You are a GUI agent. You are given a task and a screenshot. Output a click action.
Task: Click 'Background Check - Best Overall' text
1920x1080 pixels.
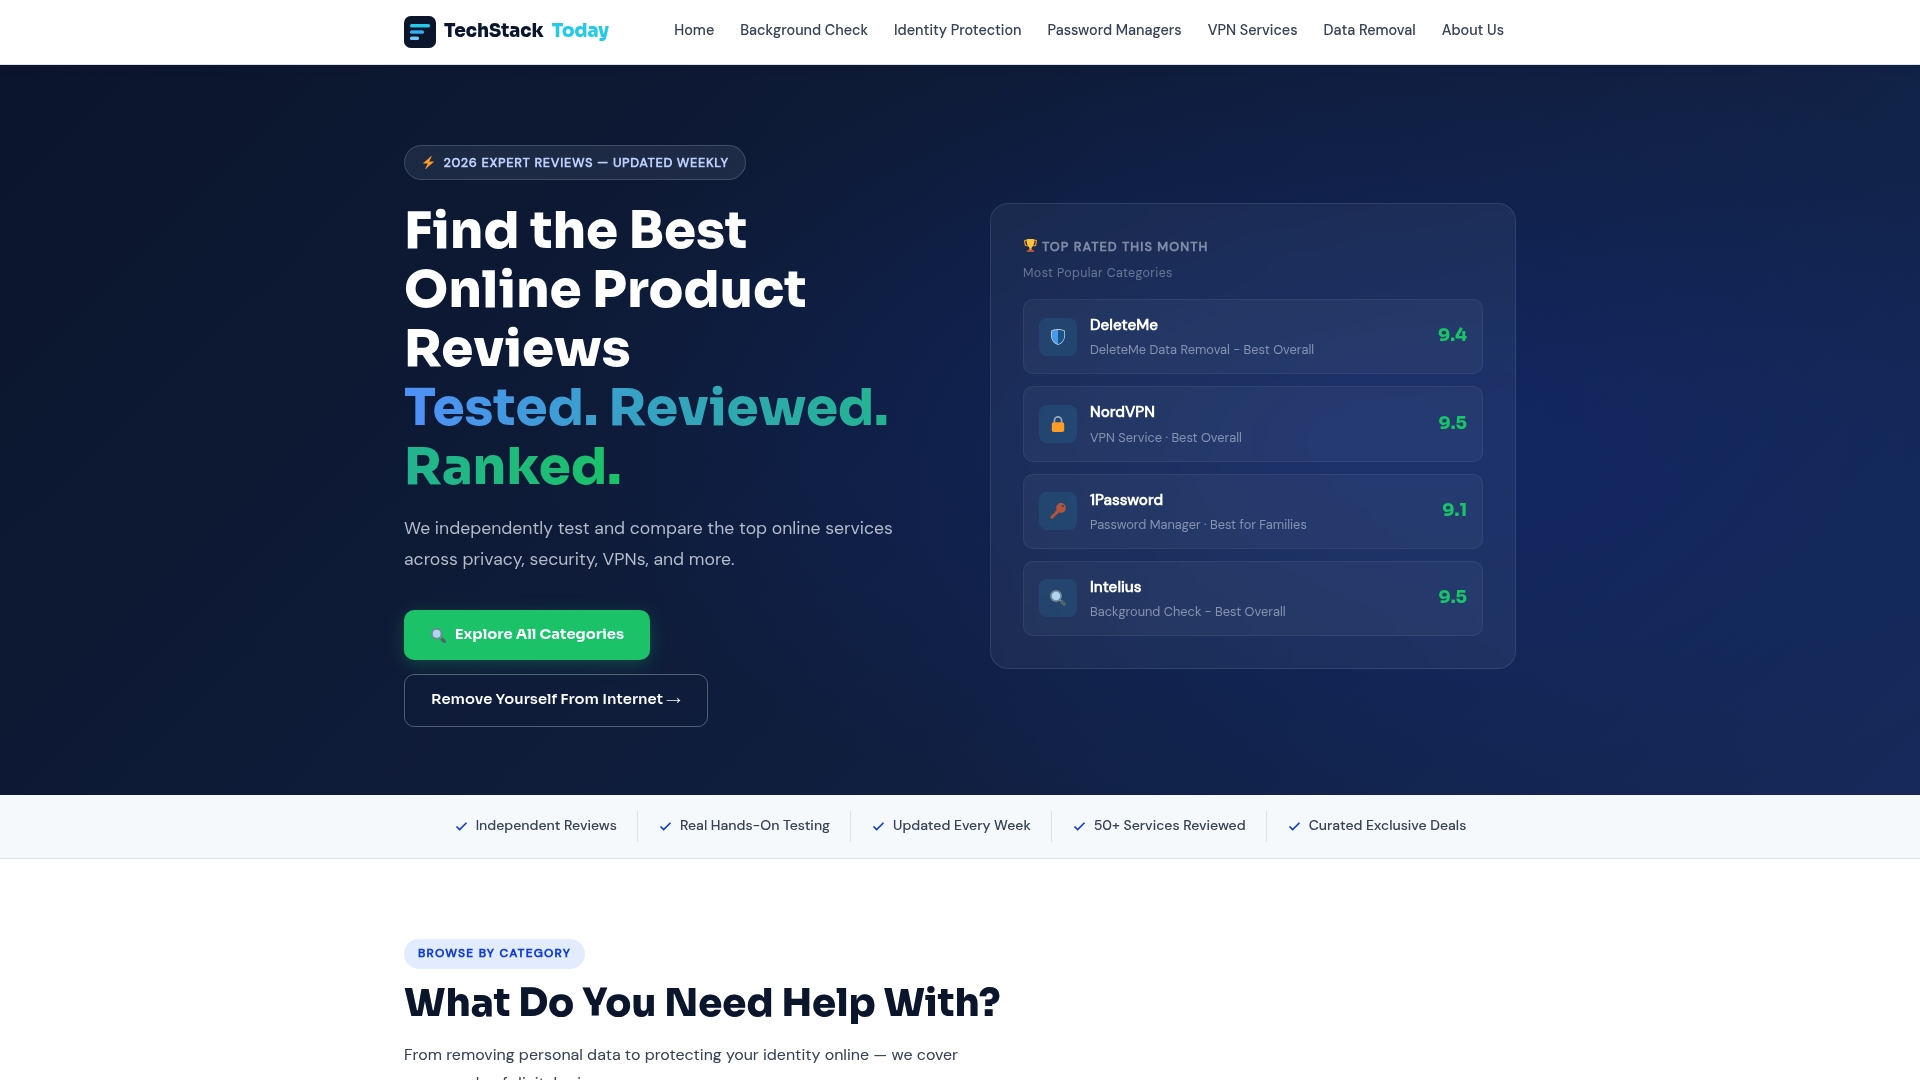coord(1187,612)
